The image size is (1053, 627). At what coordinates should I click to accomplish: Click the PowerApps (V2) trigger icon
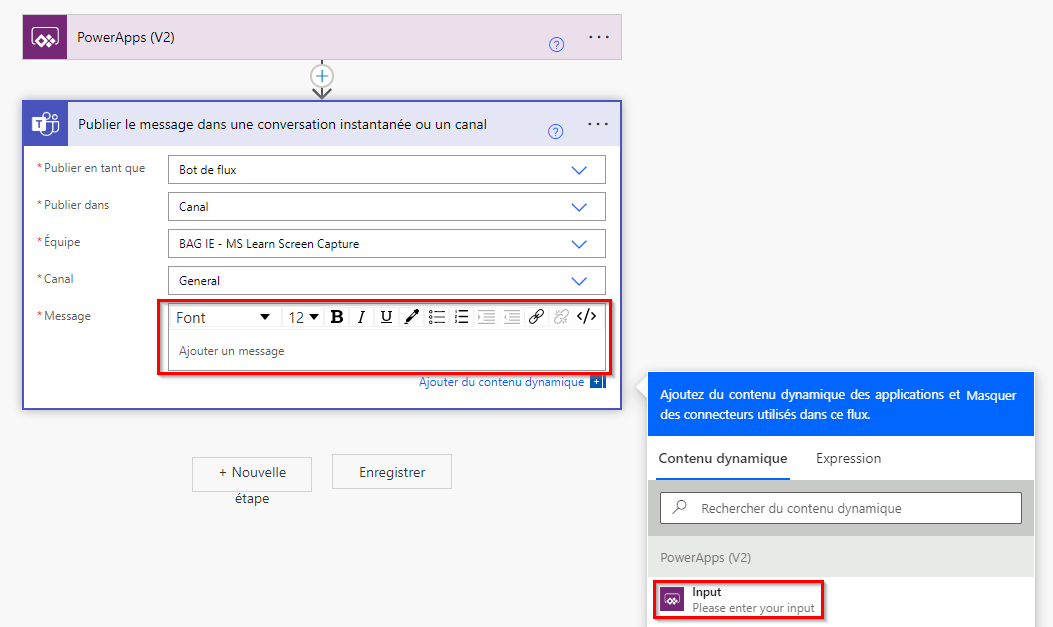coord(45,37)
